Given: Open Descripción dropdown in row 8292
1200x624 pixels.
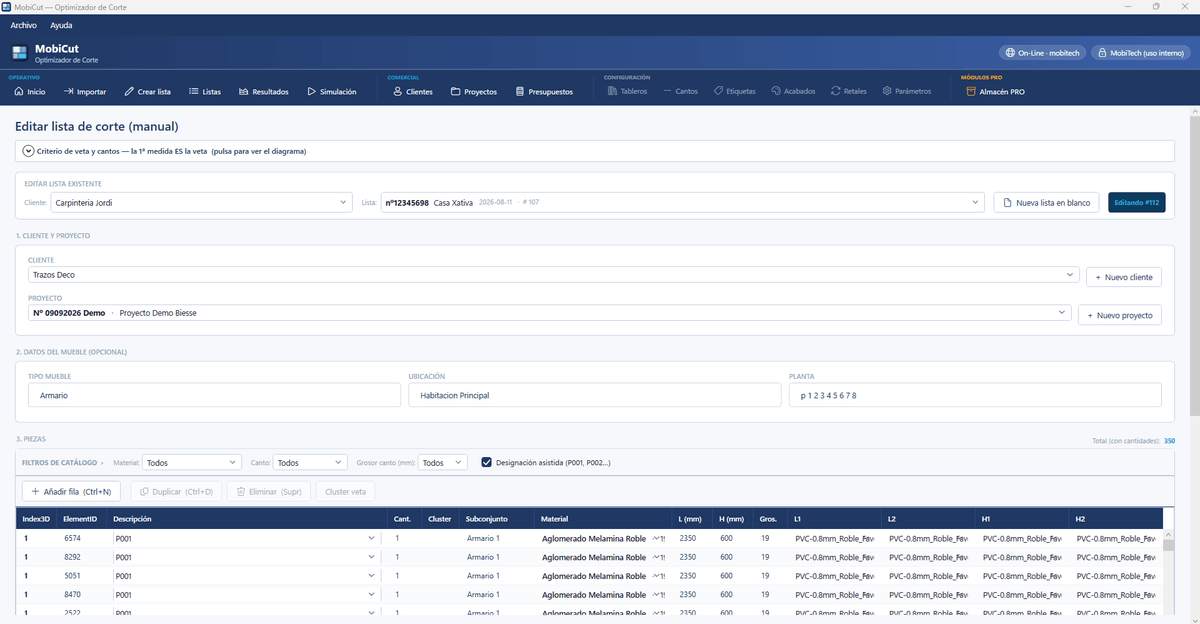Looking at the screenshot, I should click(x=371, y=557).
